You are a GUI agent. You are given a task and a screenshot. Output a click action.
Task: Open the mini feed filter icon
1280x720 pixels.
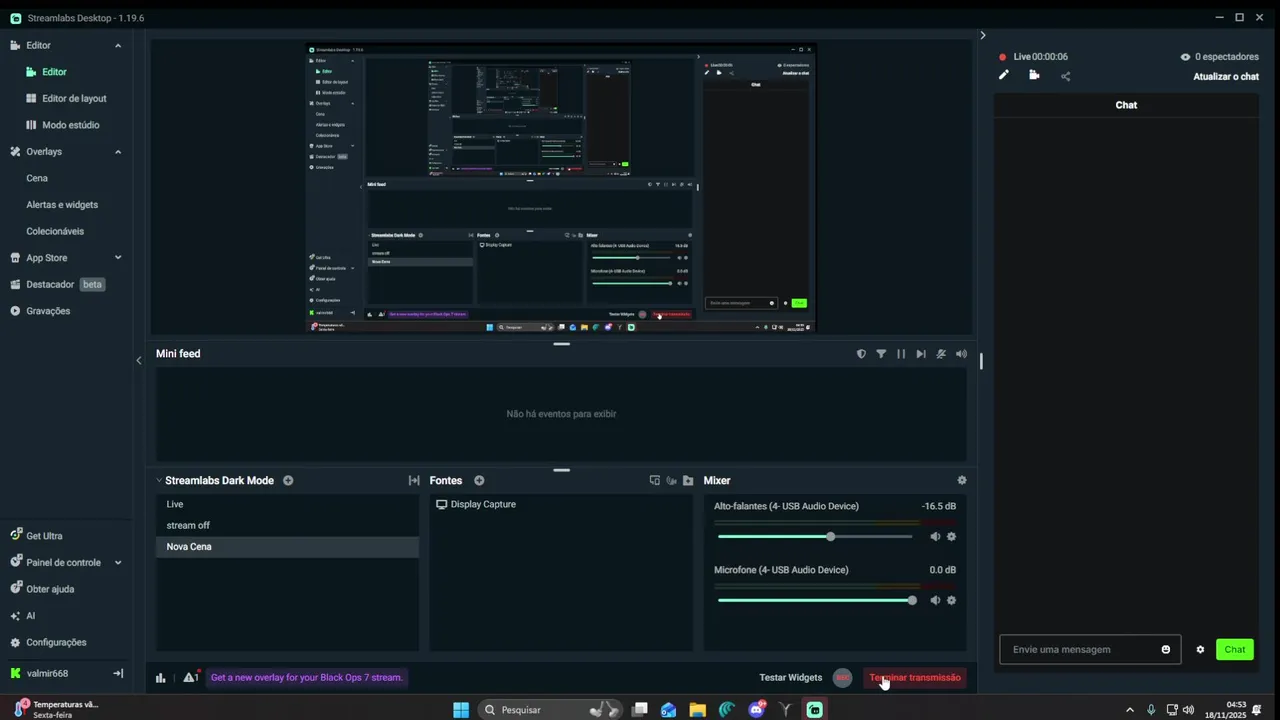click(x=881, y=354)
